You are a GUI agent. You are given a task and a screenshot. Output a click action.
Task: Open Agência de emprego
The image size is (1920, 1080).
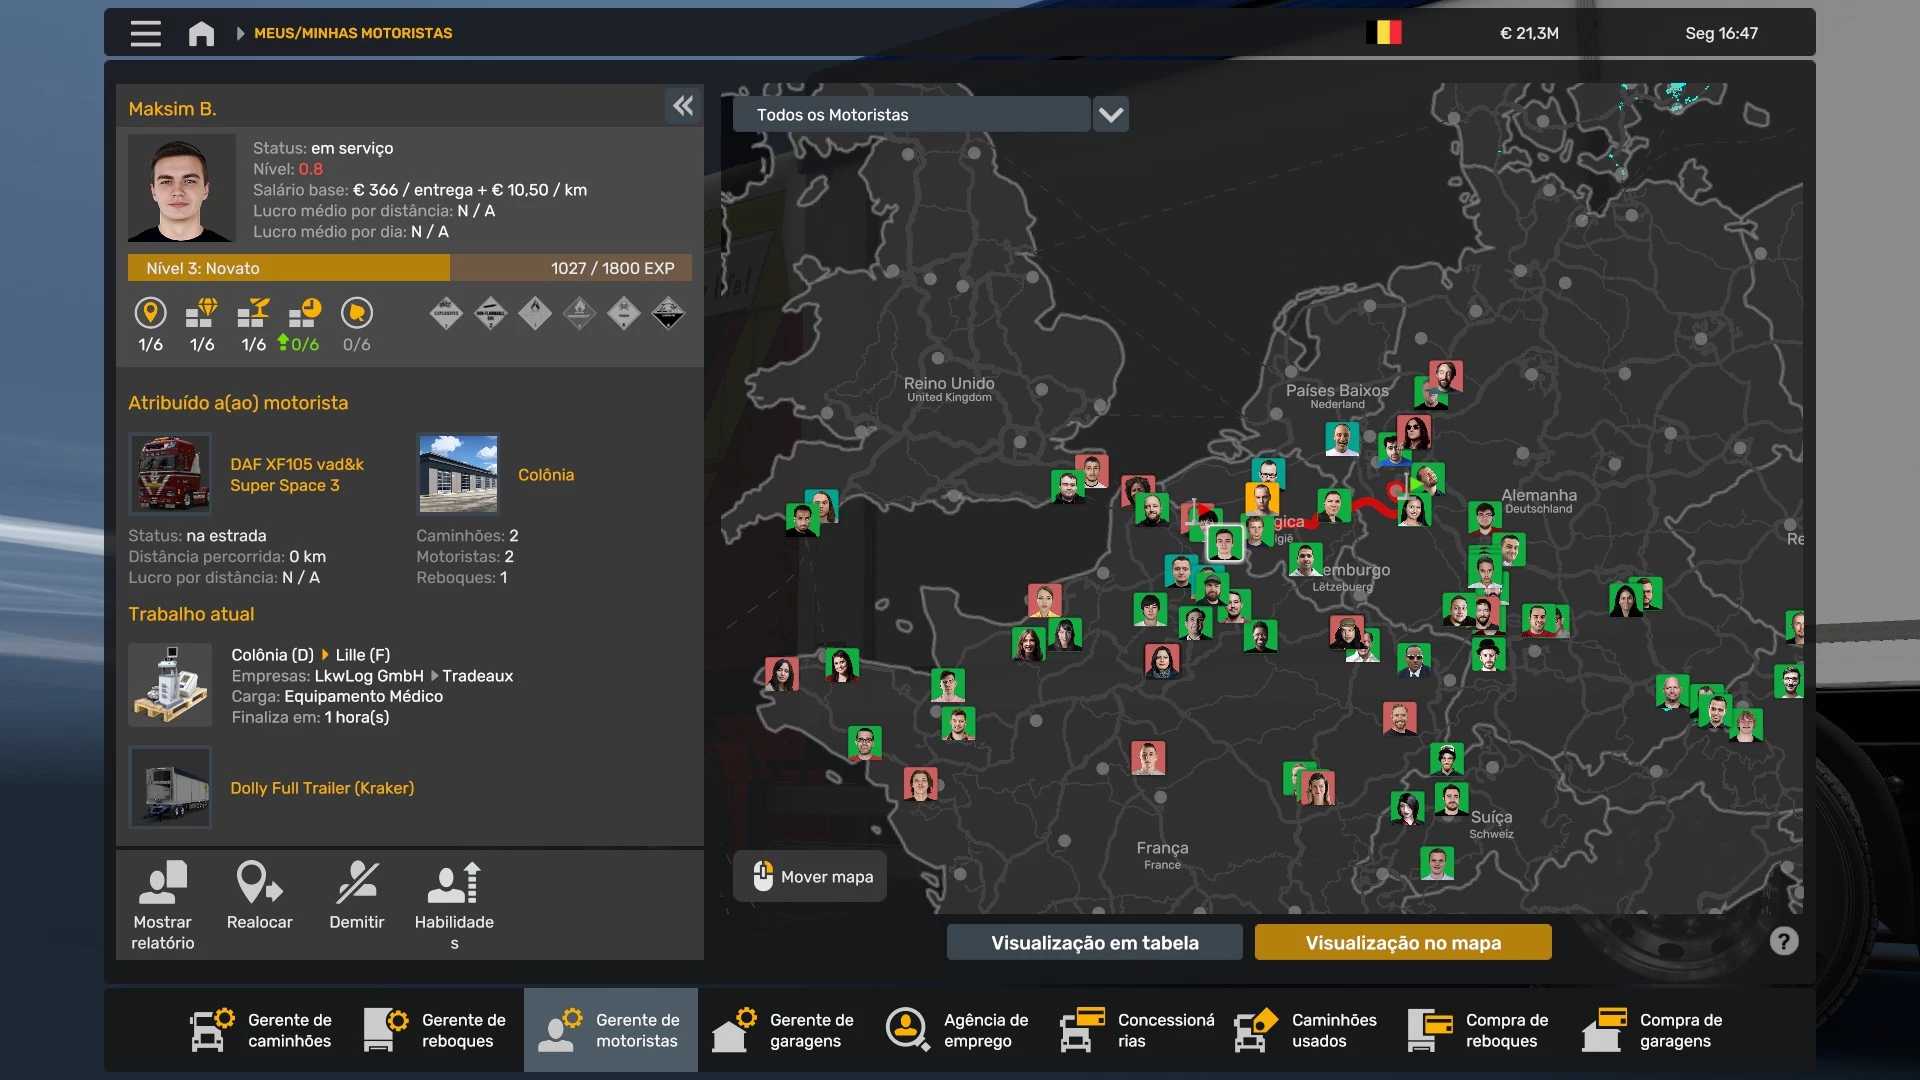point(958,1030)
